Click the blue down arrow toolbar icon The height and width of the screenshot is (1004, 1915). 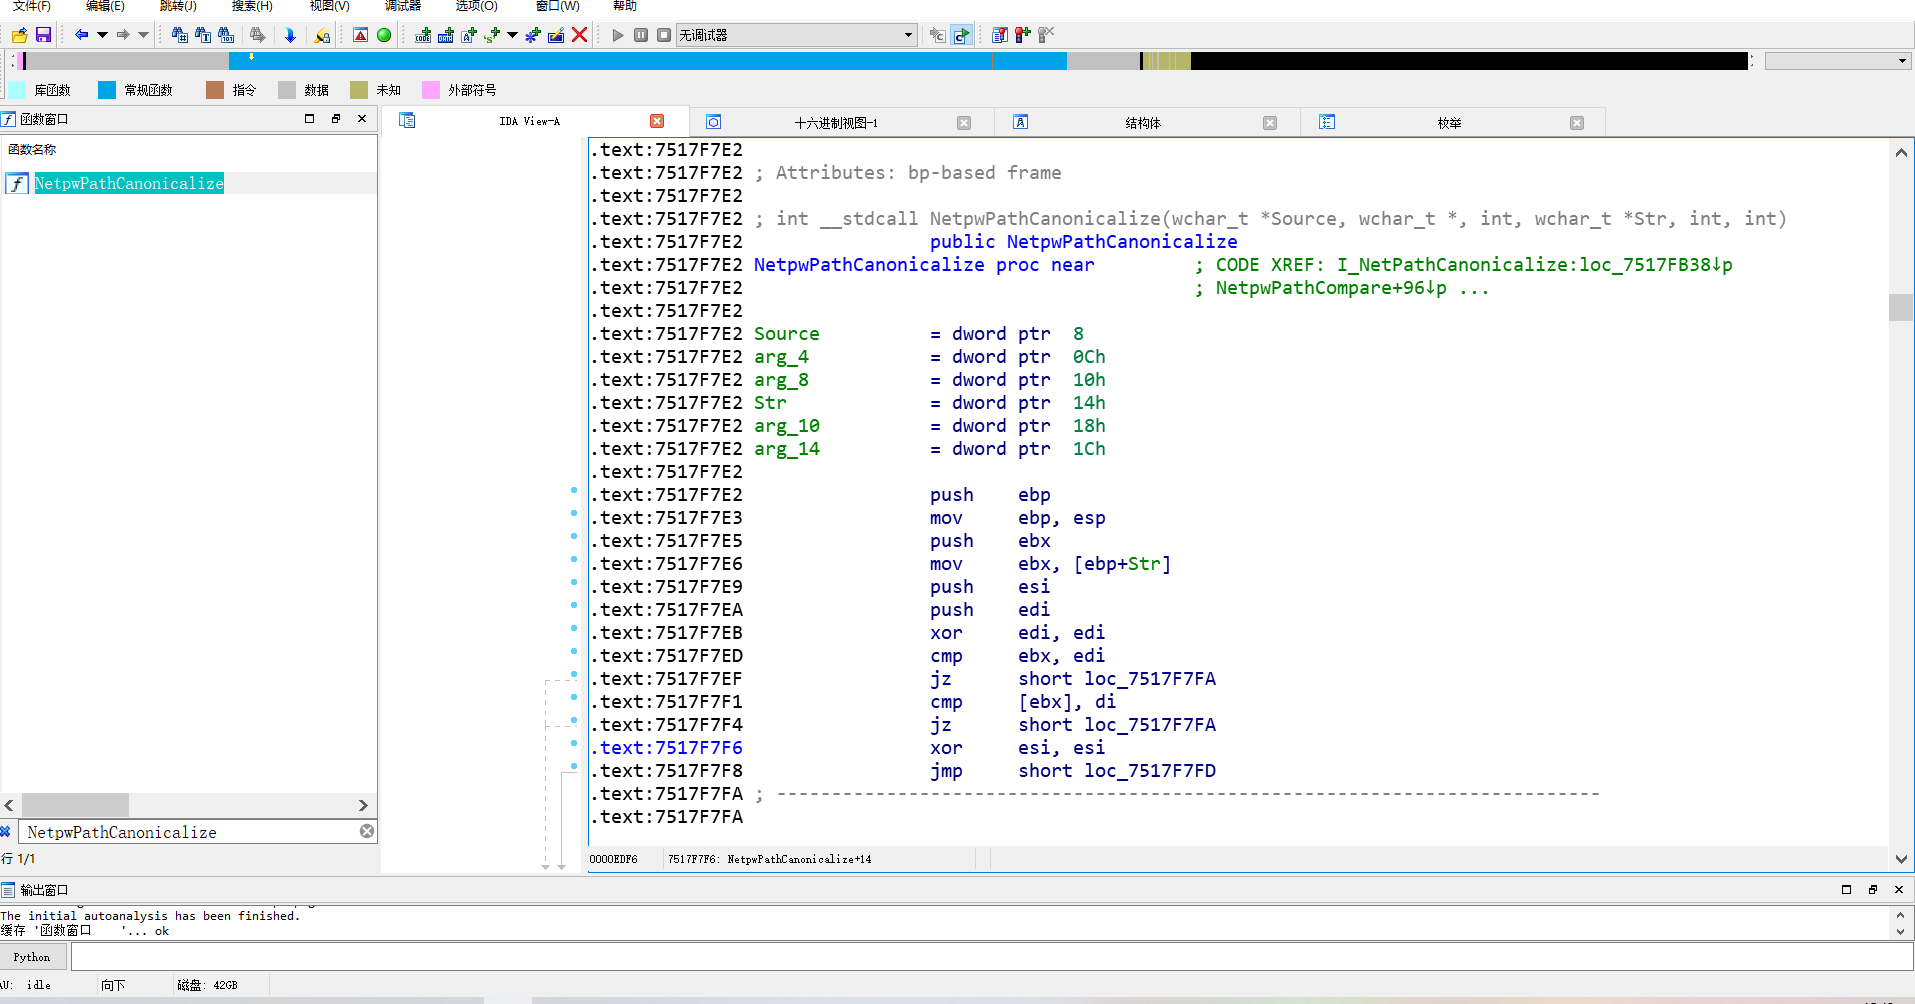(x=290, y=35)
